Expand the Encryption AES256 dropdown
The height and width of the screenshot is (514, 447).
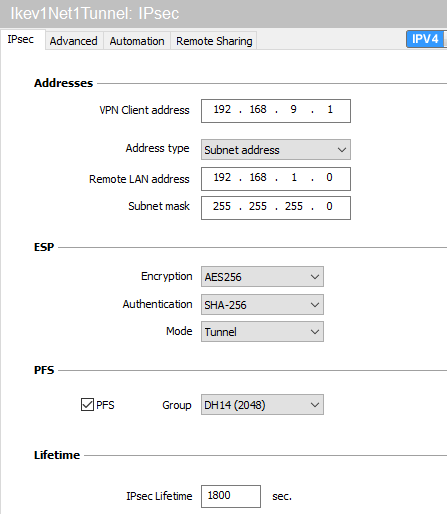tap(262, 277)
